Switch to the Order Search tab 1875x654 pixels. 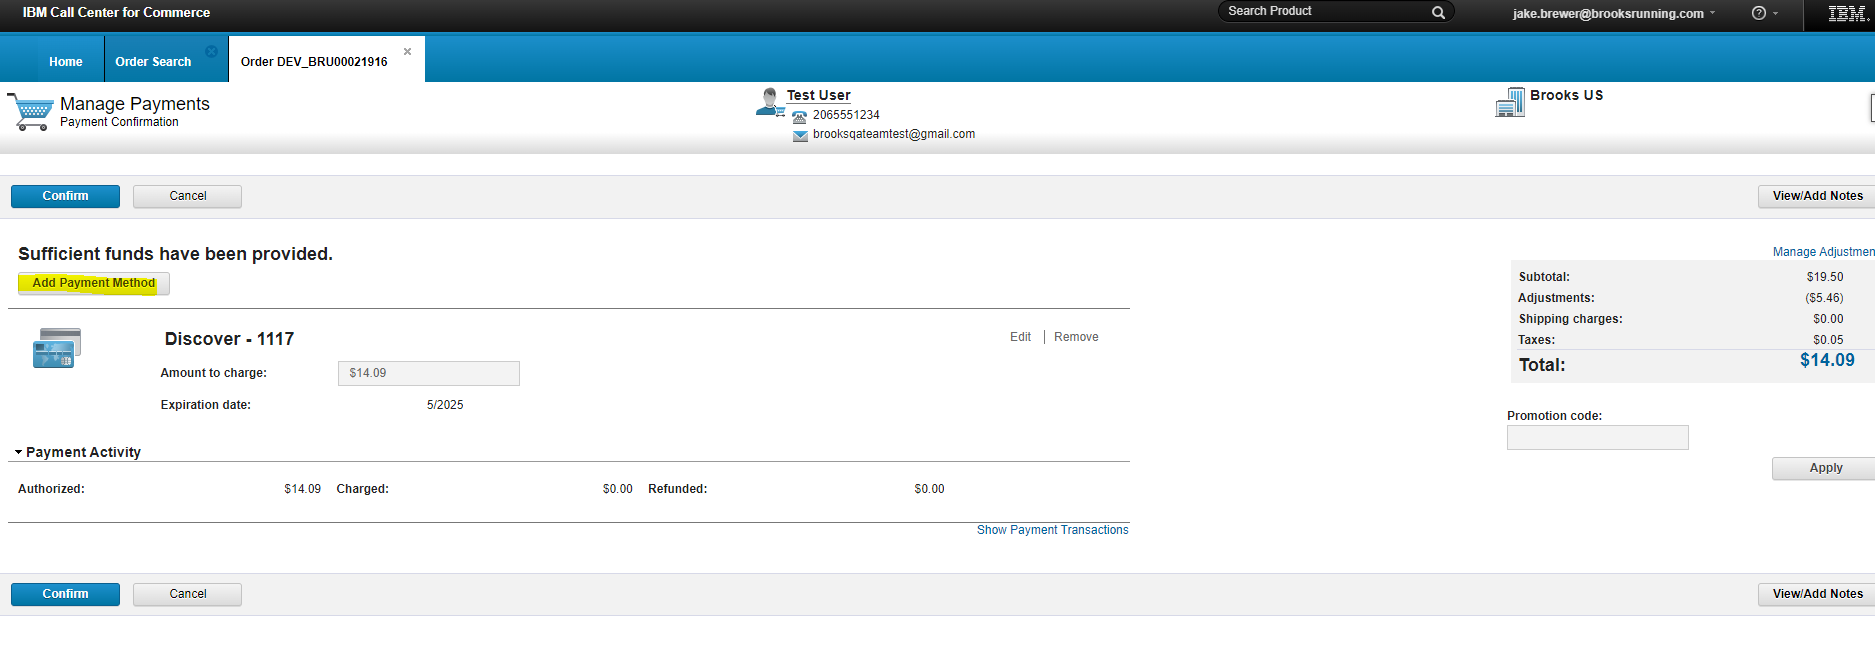(x=153, y=62)
